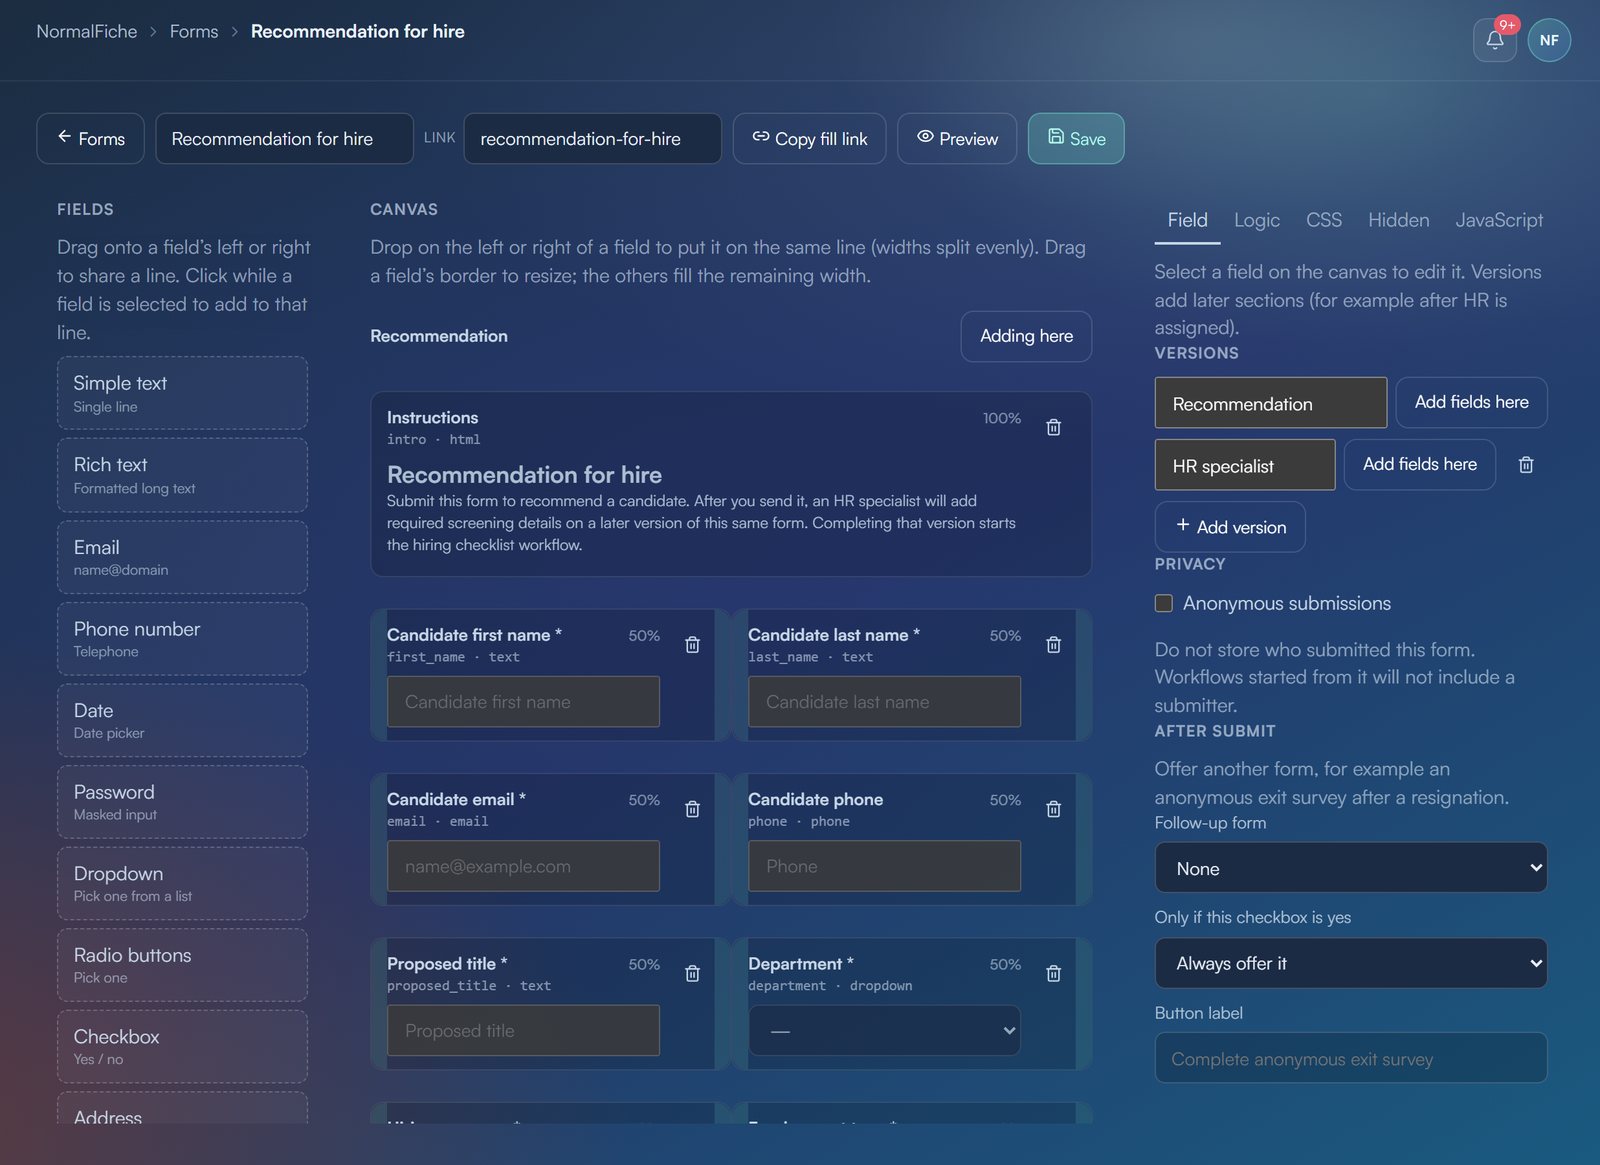Add fields to HR specialist version
1600x1165 pixels.
coord(1420,464)
